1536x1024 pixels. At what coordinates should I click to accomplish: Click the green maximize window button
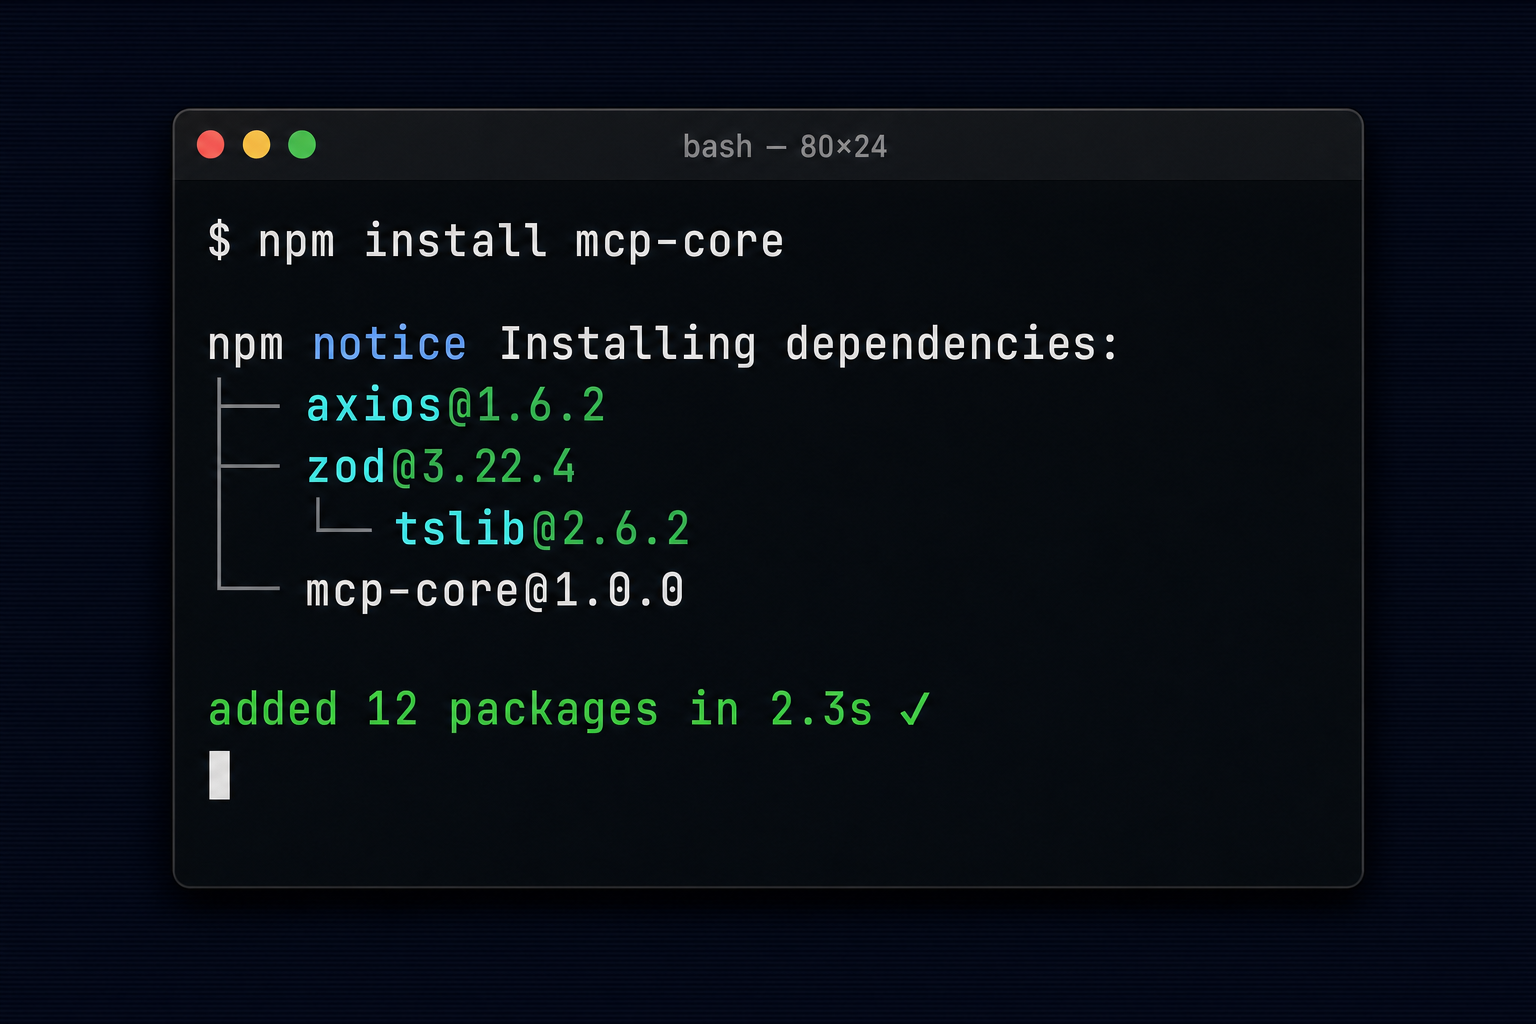coord(302,145)
